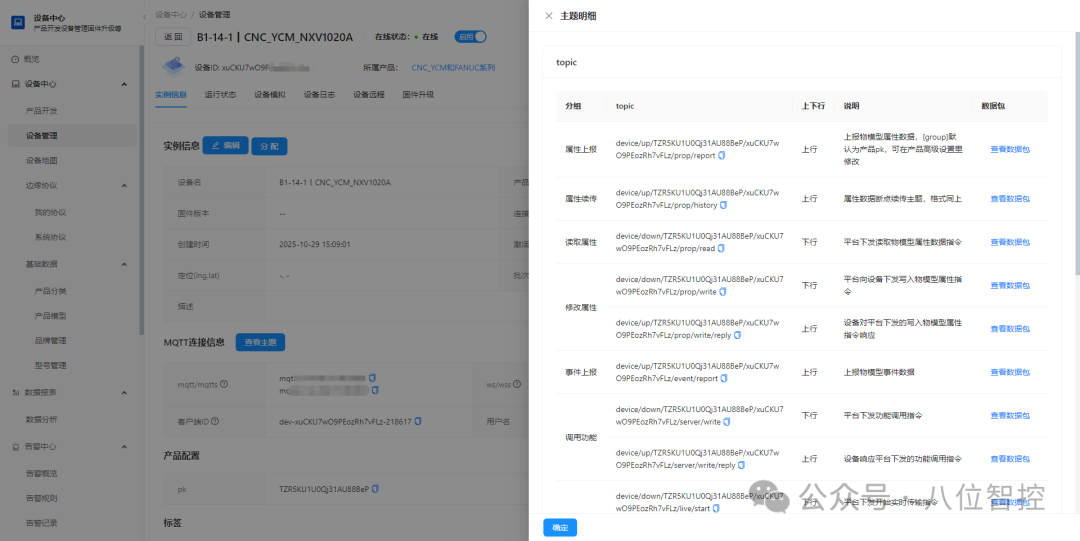Collapse the 基础数据 submenu
Viewport: 1080px width, 541px height.
point(124,264)
